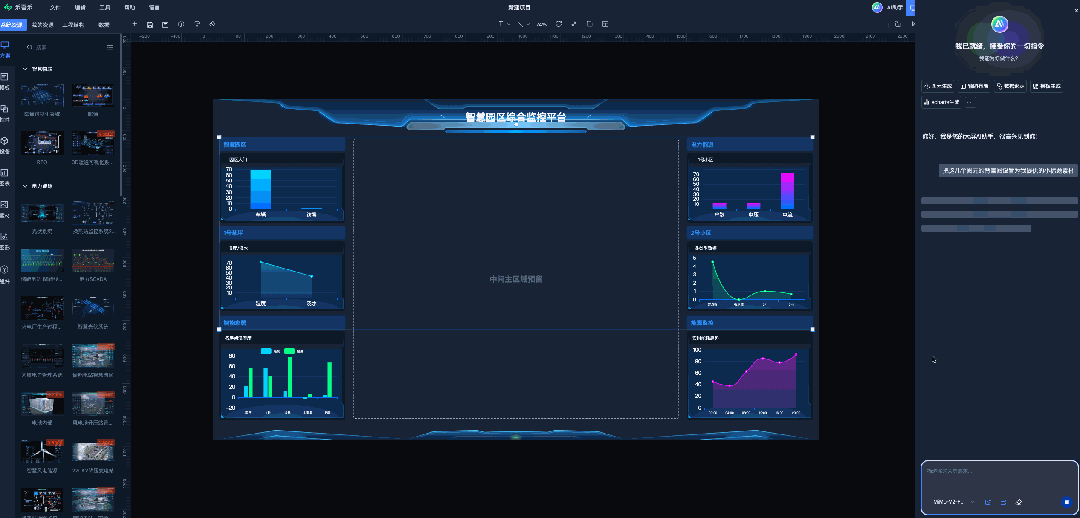Click the plus add icon in toolbar
Viewport: 1080px width, 518px height.
tap(135, 24)
